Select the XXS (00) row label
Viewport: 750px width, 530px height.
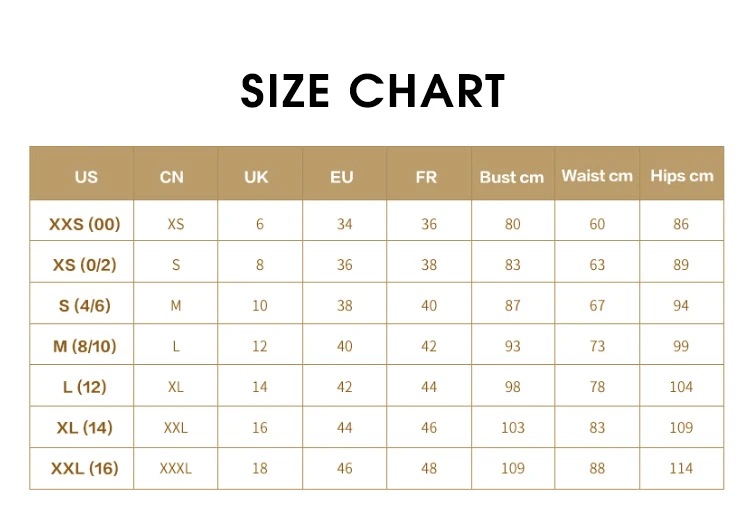pos(85,224)
